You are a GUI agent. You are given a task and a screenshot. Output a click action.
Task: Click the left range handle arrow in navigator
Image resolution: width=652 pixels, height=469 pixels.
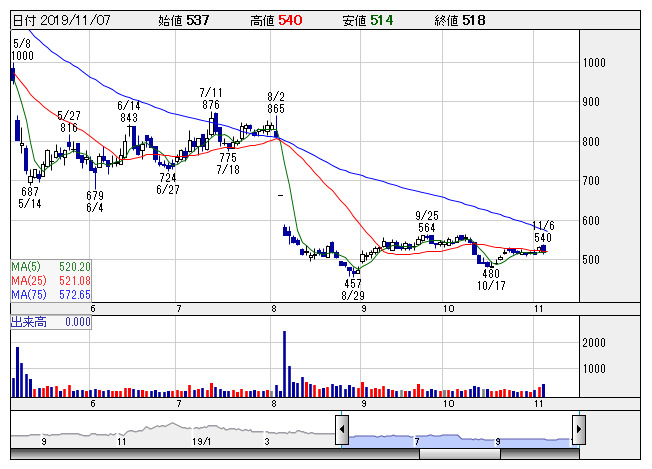(x=341, y=431)
